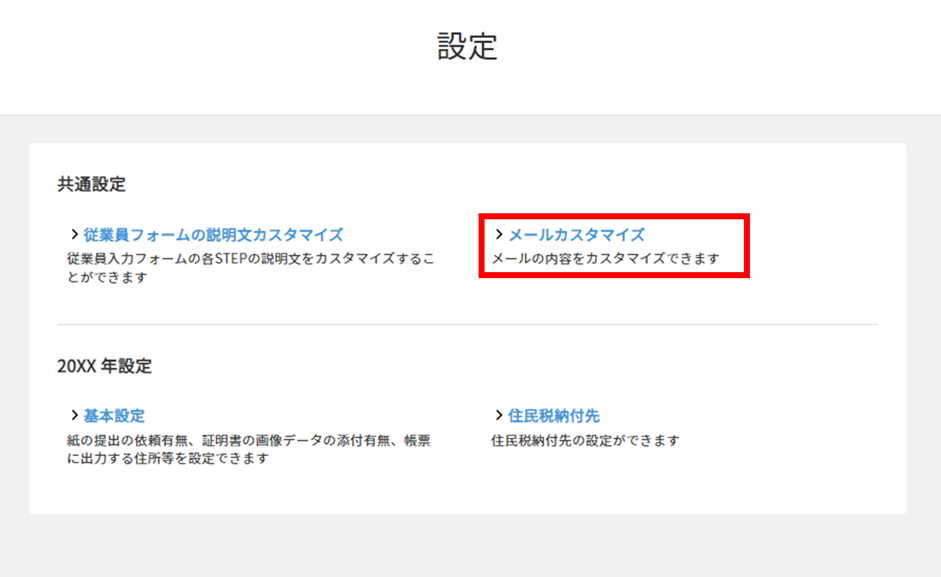Screen dimensions: 941x577
Task: Open 住民税納付先 link
Action: point(553,415)
